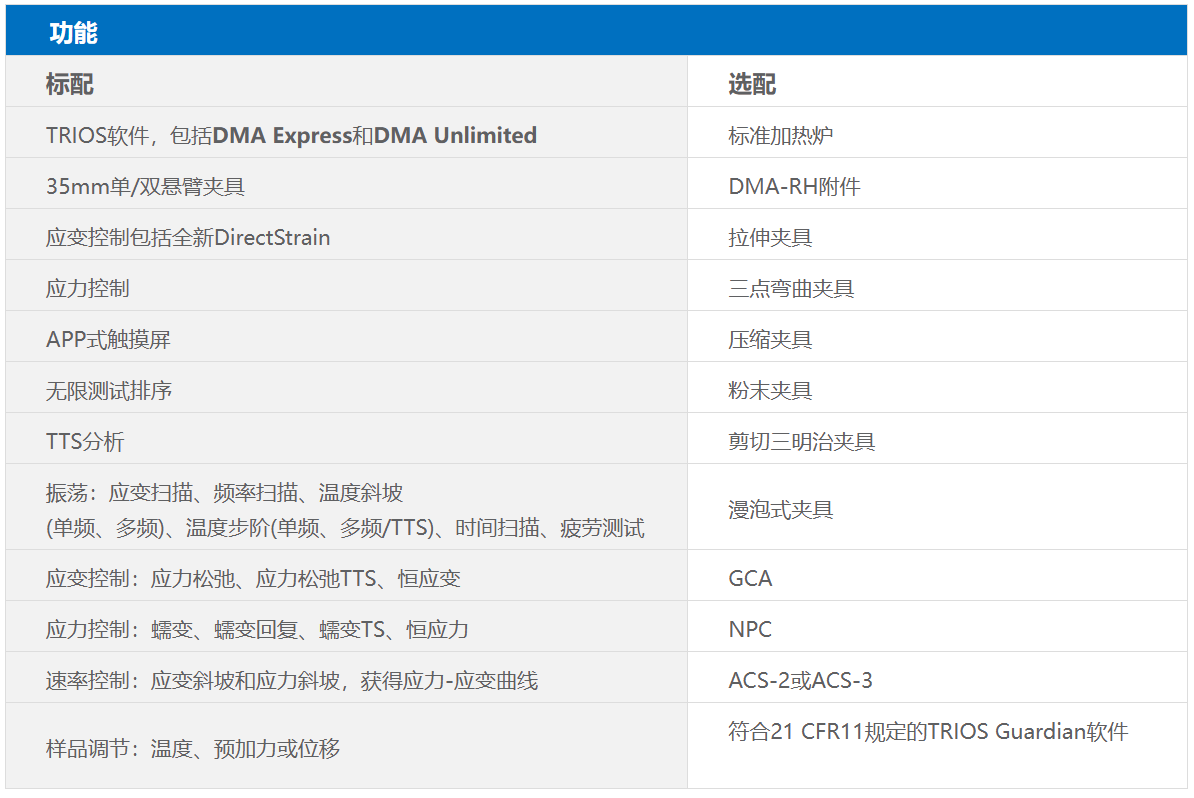Image resolution: width=1194 pixels, height=798 pixels.
Task: Click the TRIOS软件 DMA Express row
Action: 291,135
